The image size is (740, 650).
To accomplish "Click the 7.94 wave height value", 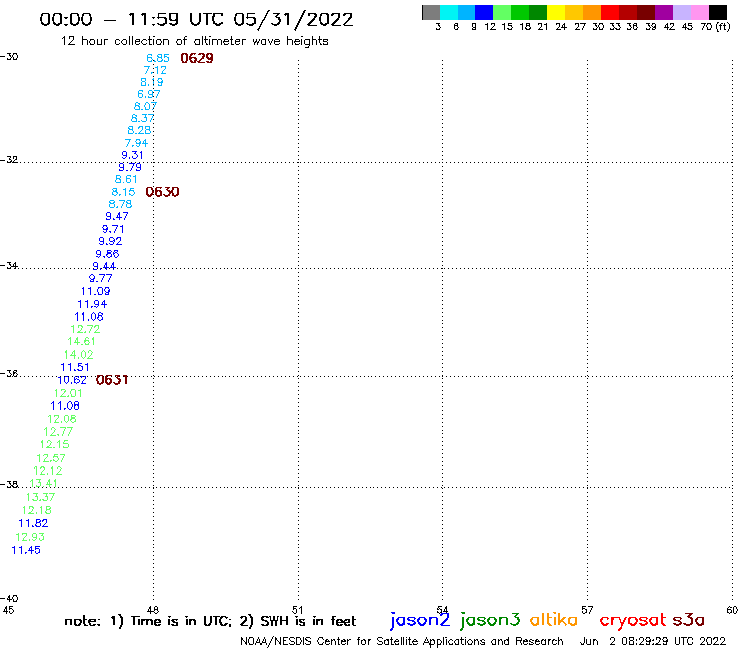I will click(136, 143).
